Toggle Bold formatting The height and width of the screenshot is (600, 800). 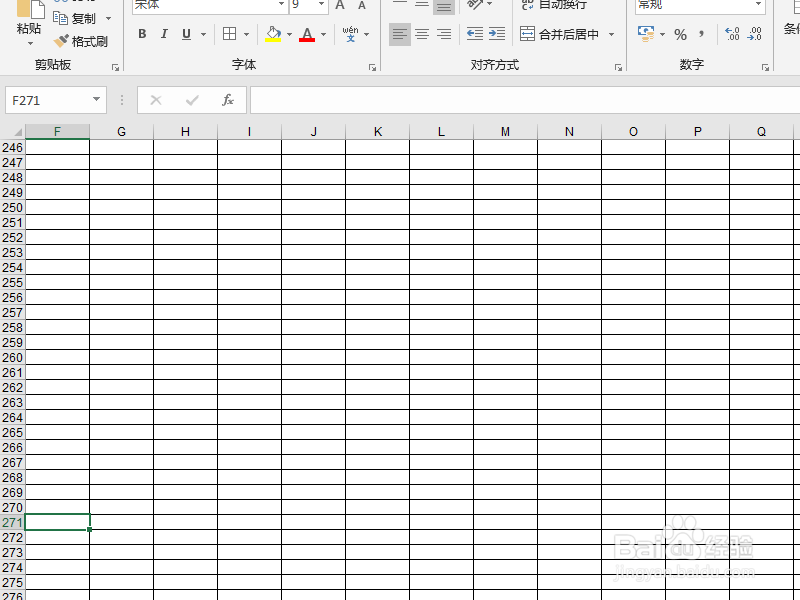[142, 33]
